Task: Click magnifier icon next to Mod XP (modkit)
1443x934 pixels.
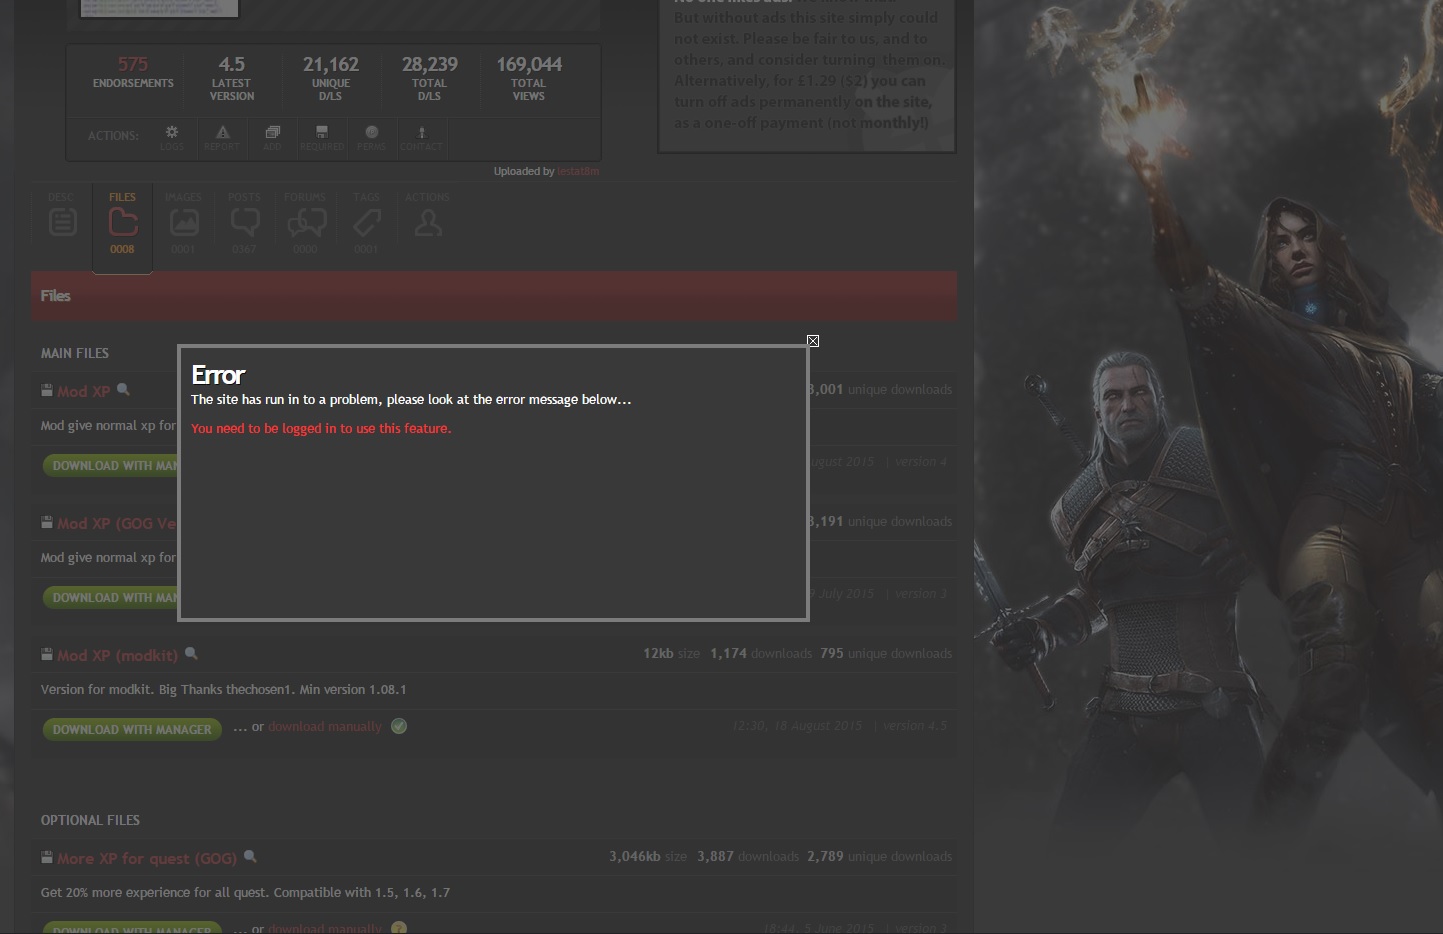Action: [x=191, y=653]
